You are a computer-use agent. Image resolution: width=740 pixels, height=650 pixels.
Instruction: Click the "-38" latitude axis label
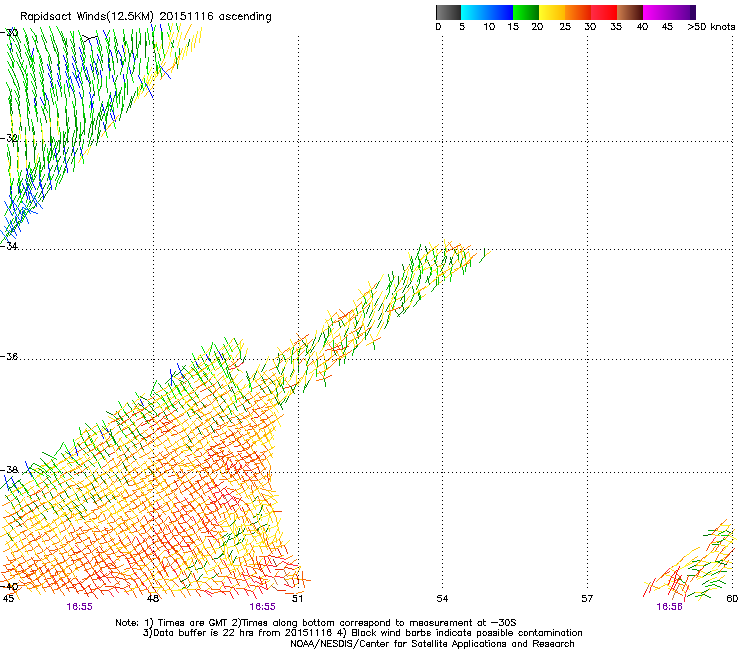(9, 470)
